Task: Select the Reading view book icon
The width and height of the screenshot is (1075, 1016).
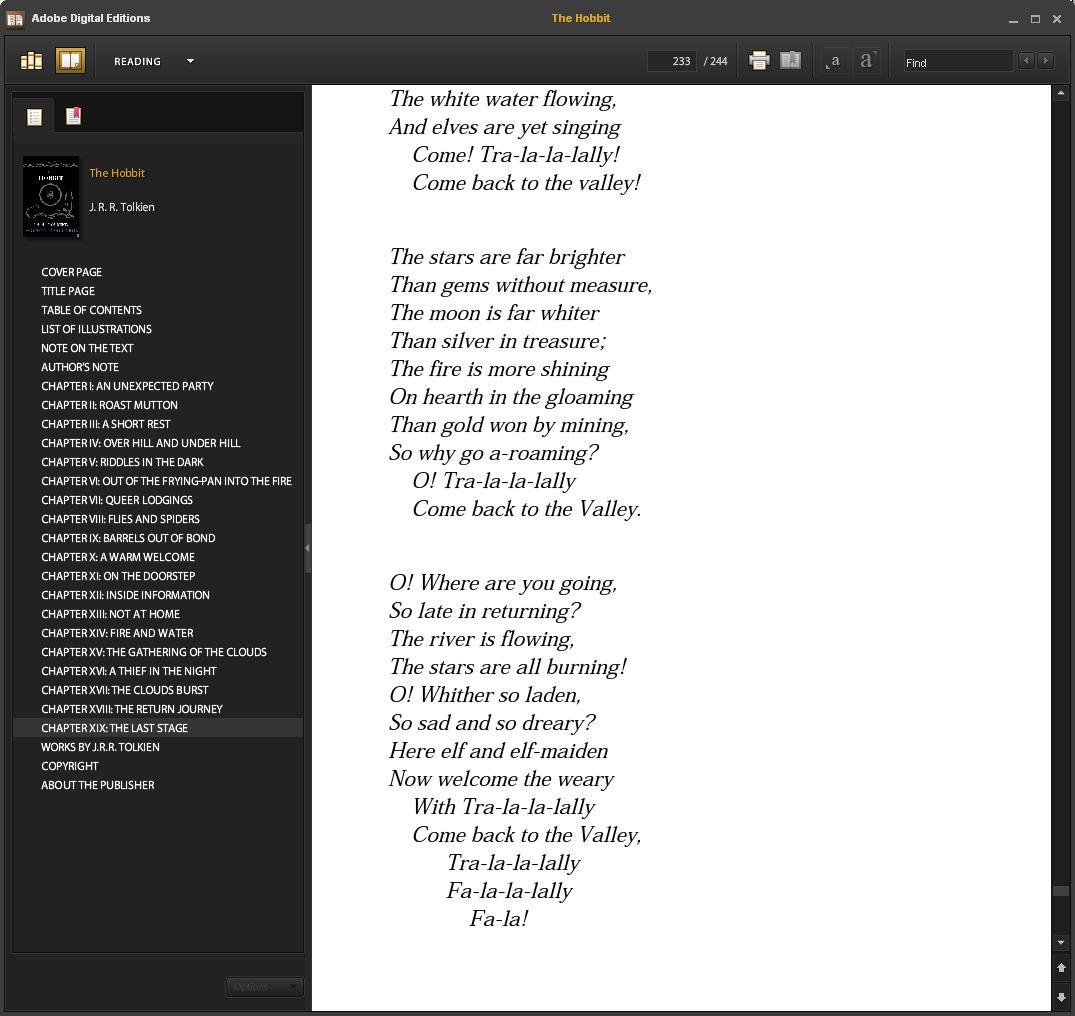Action: (x=70, y=61)
